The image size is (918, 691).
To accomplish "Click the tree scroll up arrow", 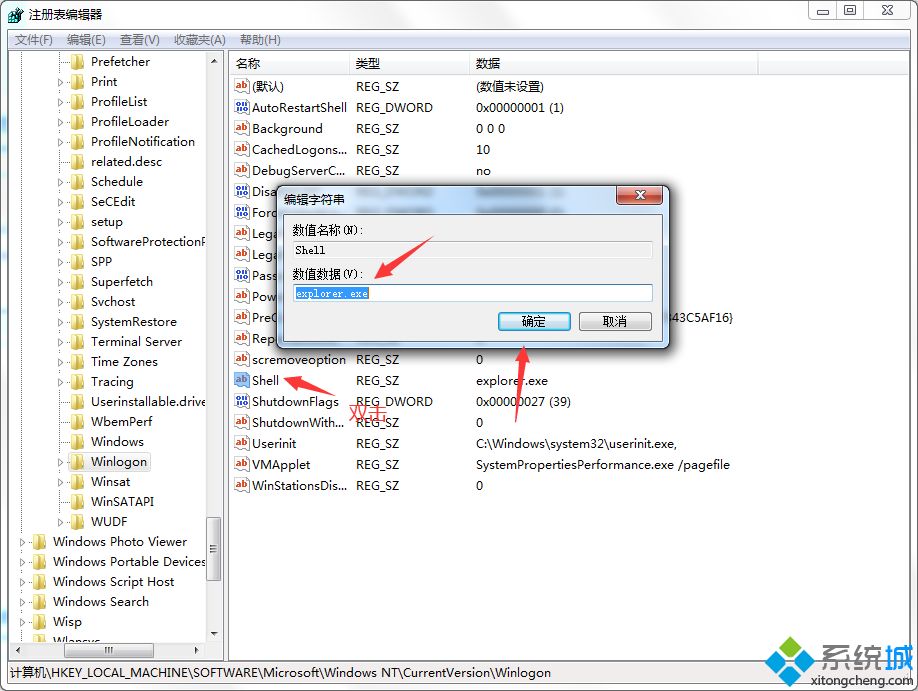I will [214, 61].
